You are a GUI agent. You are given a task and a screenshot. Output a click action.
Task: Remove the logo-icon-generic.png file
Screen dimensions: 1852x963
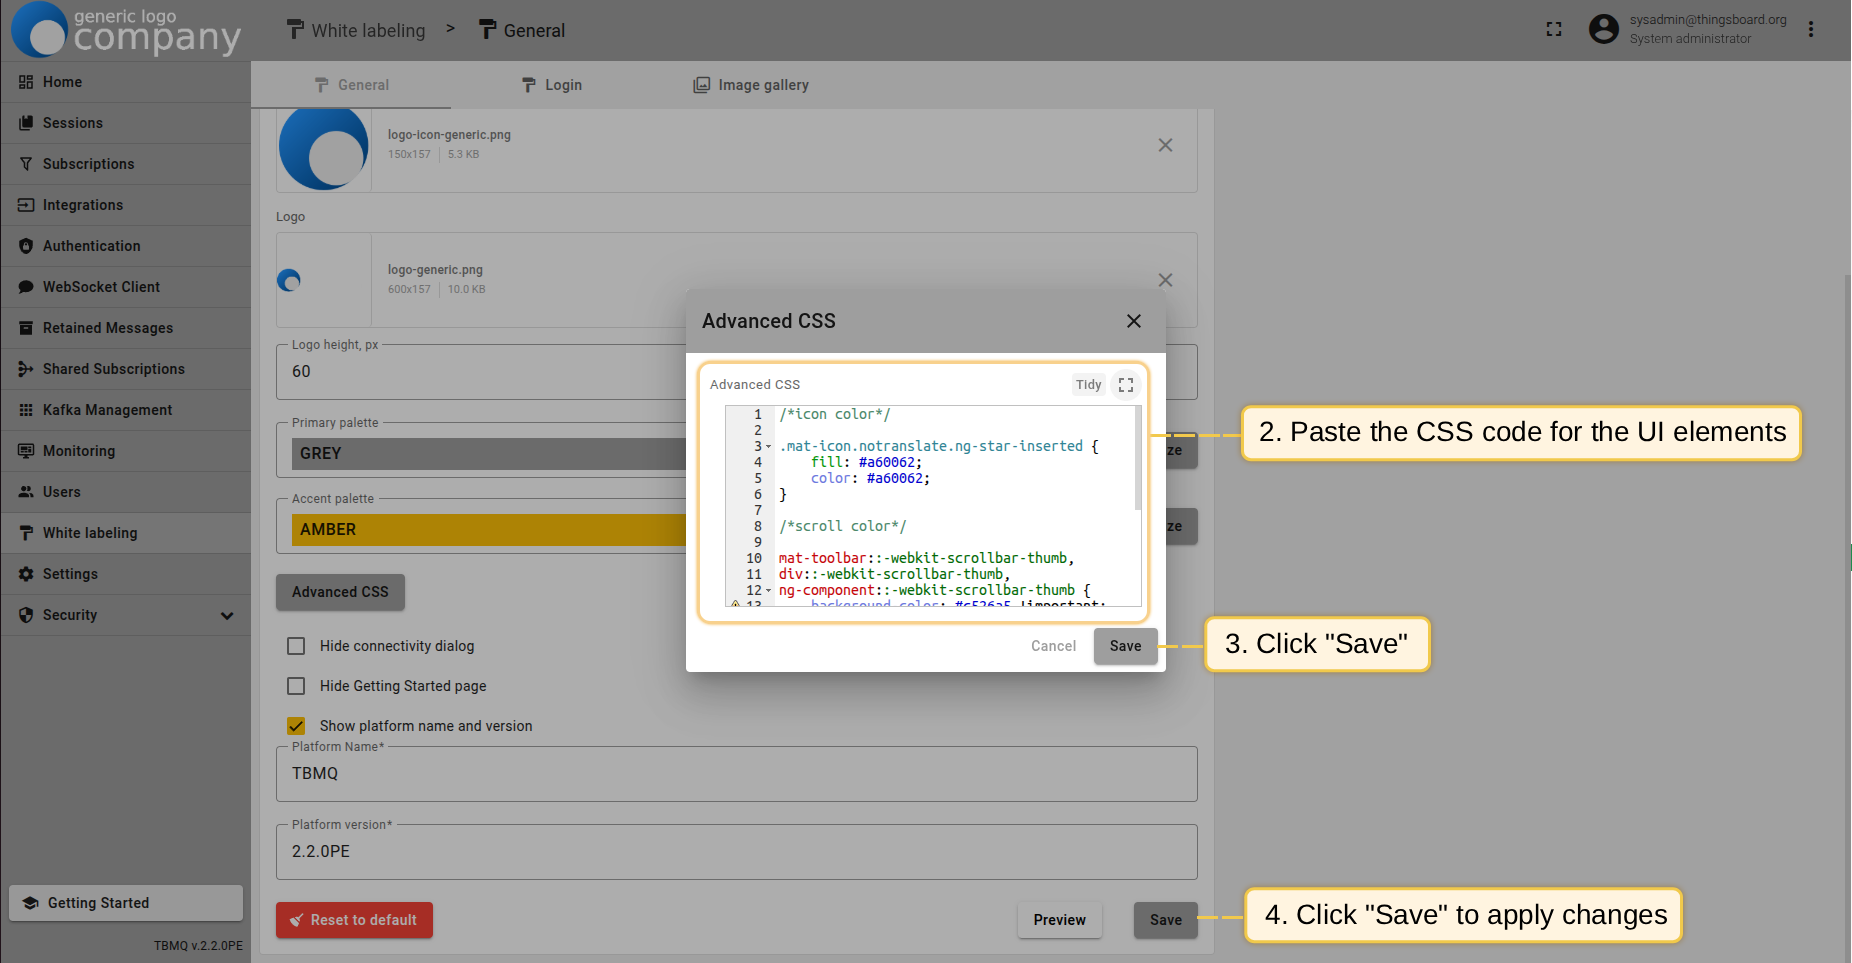coord(1165,145)
